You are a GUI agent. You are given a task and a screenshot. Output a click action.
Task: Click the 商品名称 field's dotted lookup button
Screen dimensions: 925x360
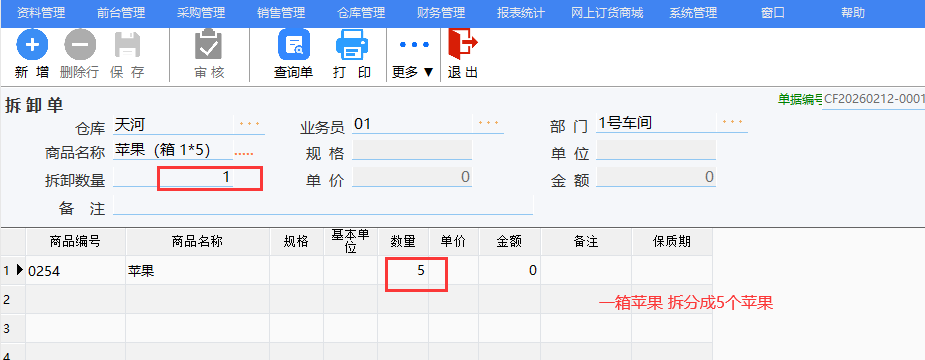point(244,153)
